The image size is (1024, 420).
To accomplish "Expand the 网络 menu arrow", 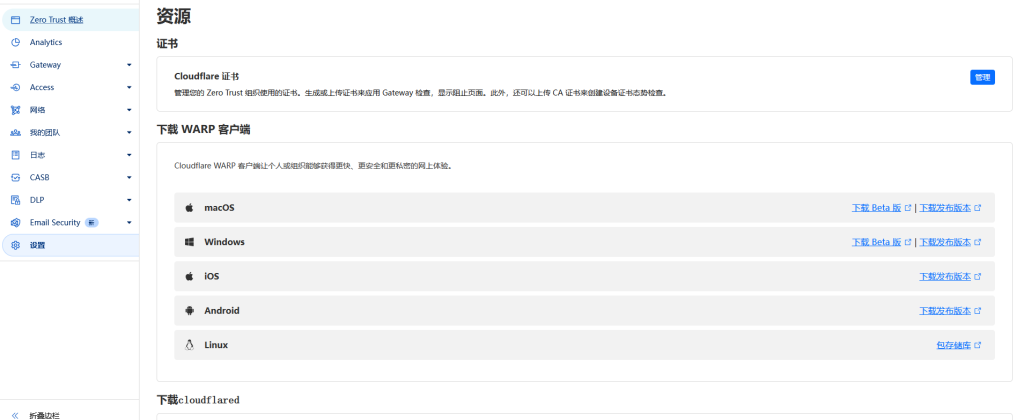I will pyautogui.click(x=129, y=110).
